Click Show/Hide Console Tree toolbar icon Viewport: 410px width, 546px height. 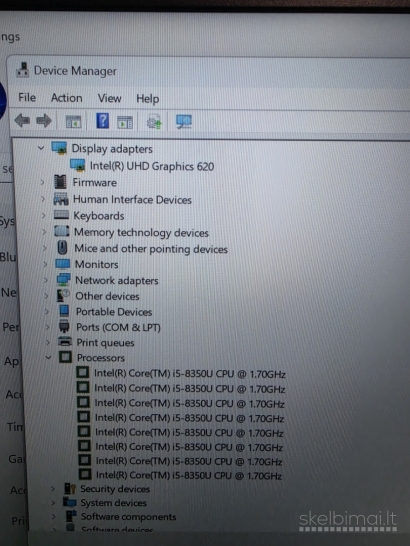click(x=74, y=122)
